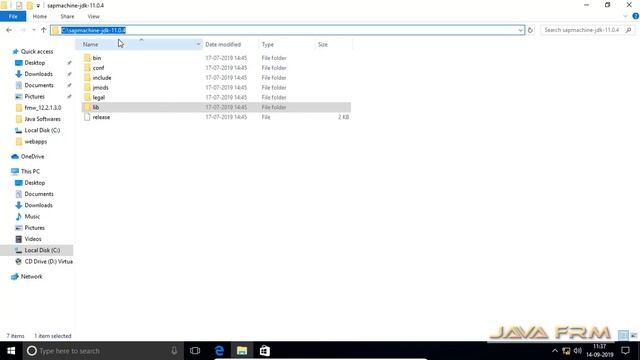The image size is (640, 360).
Task: Open the taskbar clock and date
Action: 600,351
